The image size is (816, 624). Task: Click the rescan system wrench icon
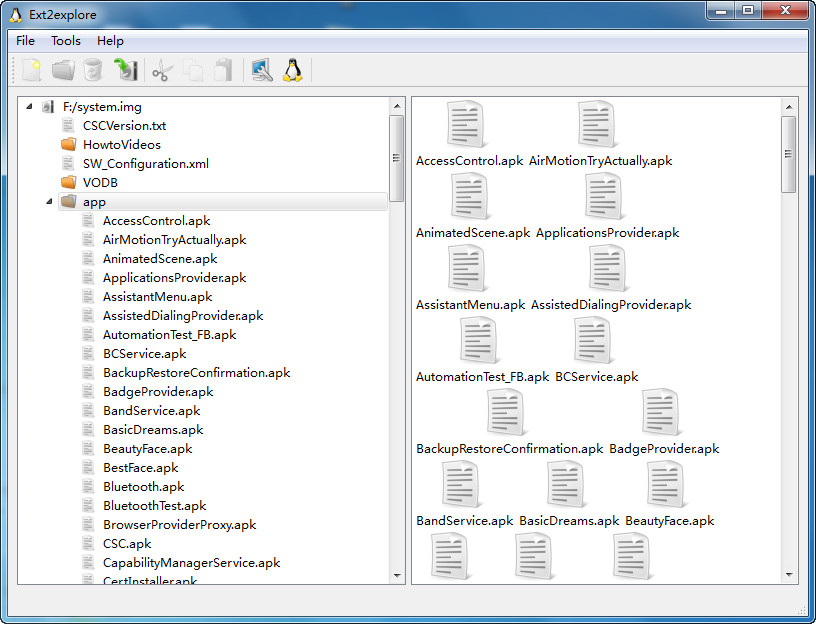click(262, 70)
